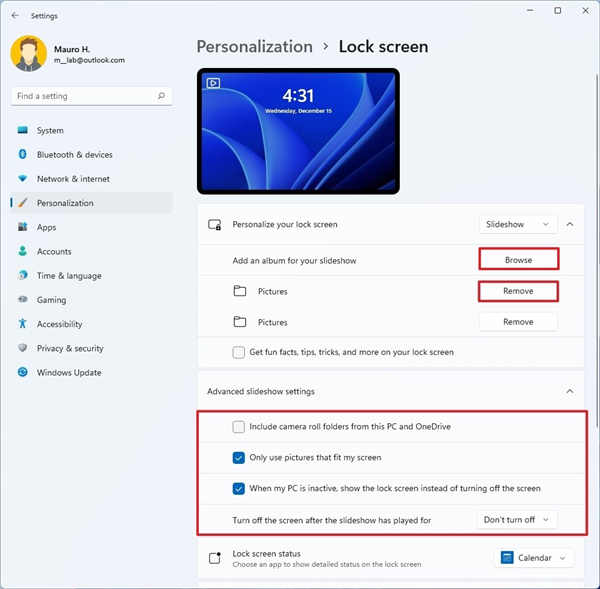This screenshot has width=600, height=589.
Task: Click the magnifier icon in the search box
Action: pyautogui.click(x=161, y=96)
